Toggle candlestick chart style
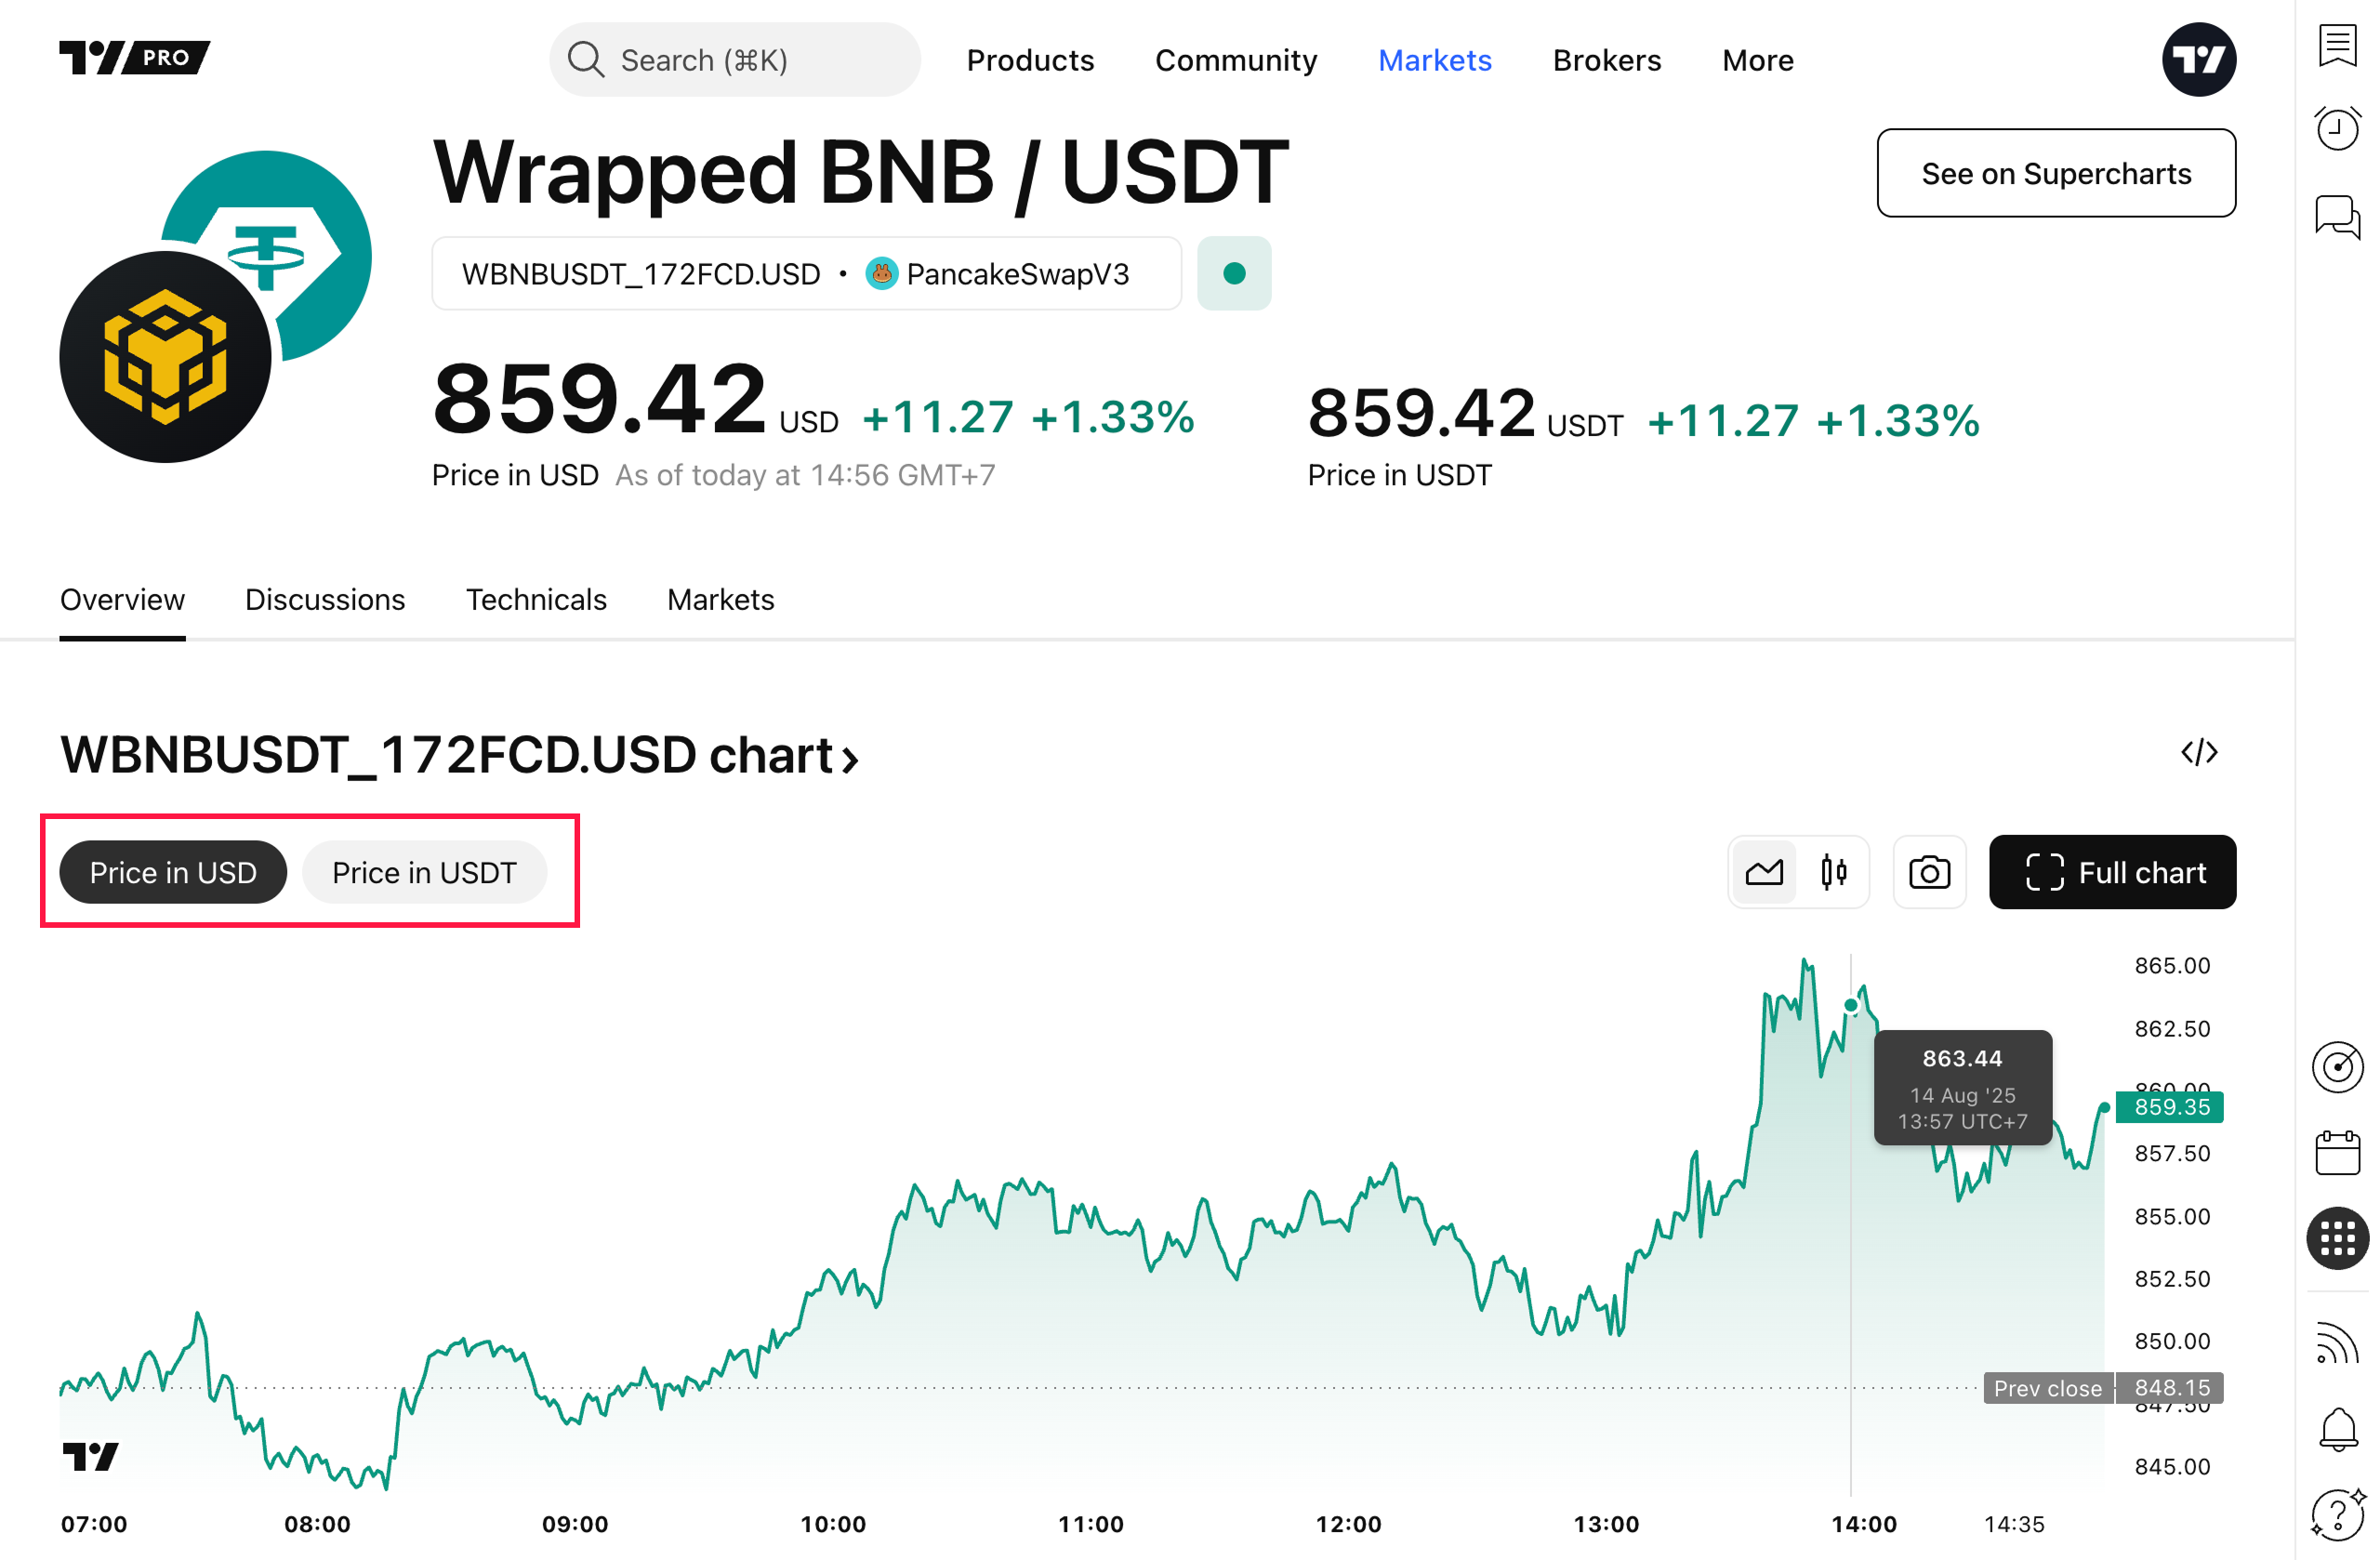Viewport: 2380px width, 1560px height. click(x=1833, y=872)
